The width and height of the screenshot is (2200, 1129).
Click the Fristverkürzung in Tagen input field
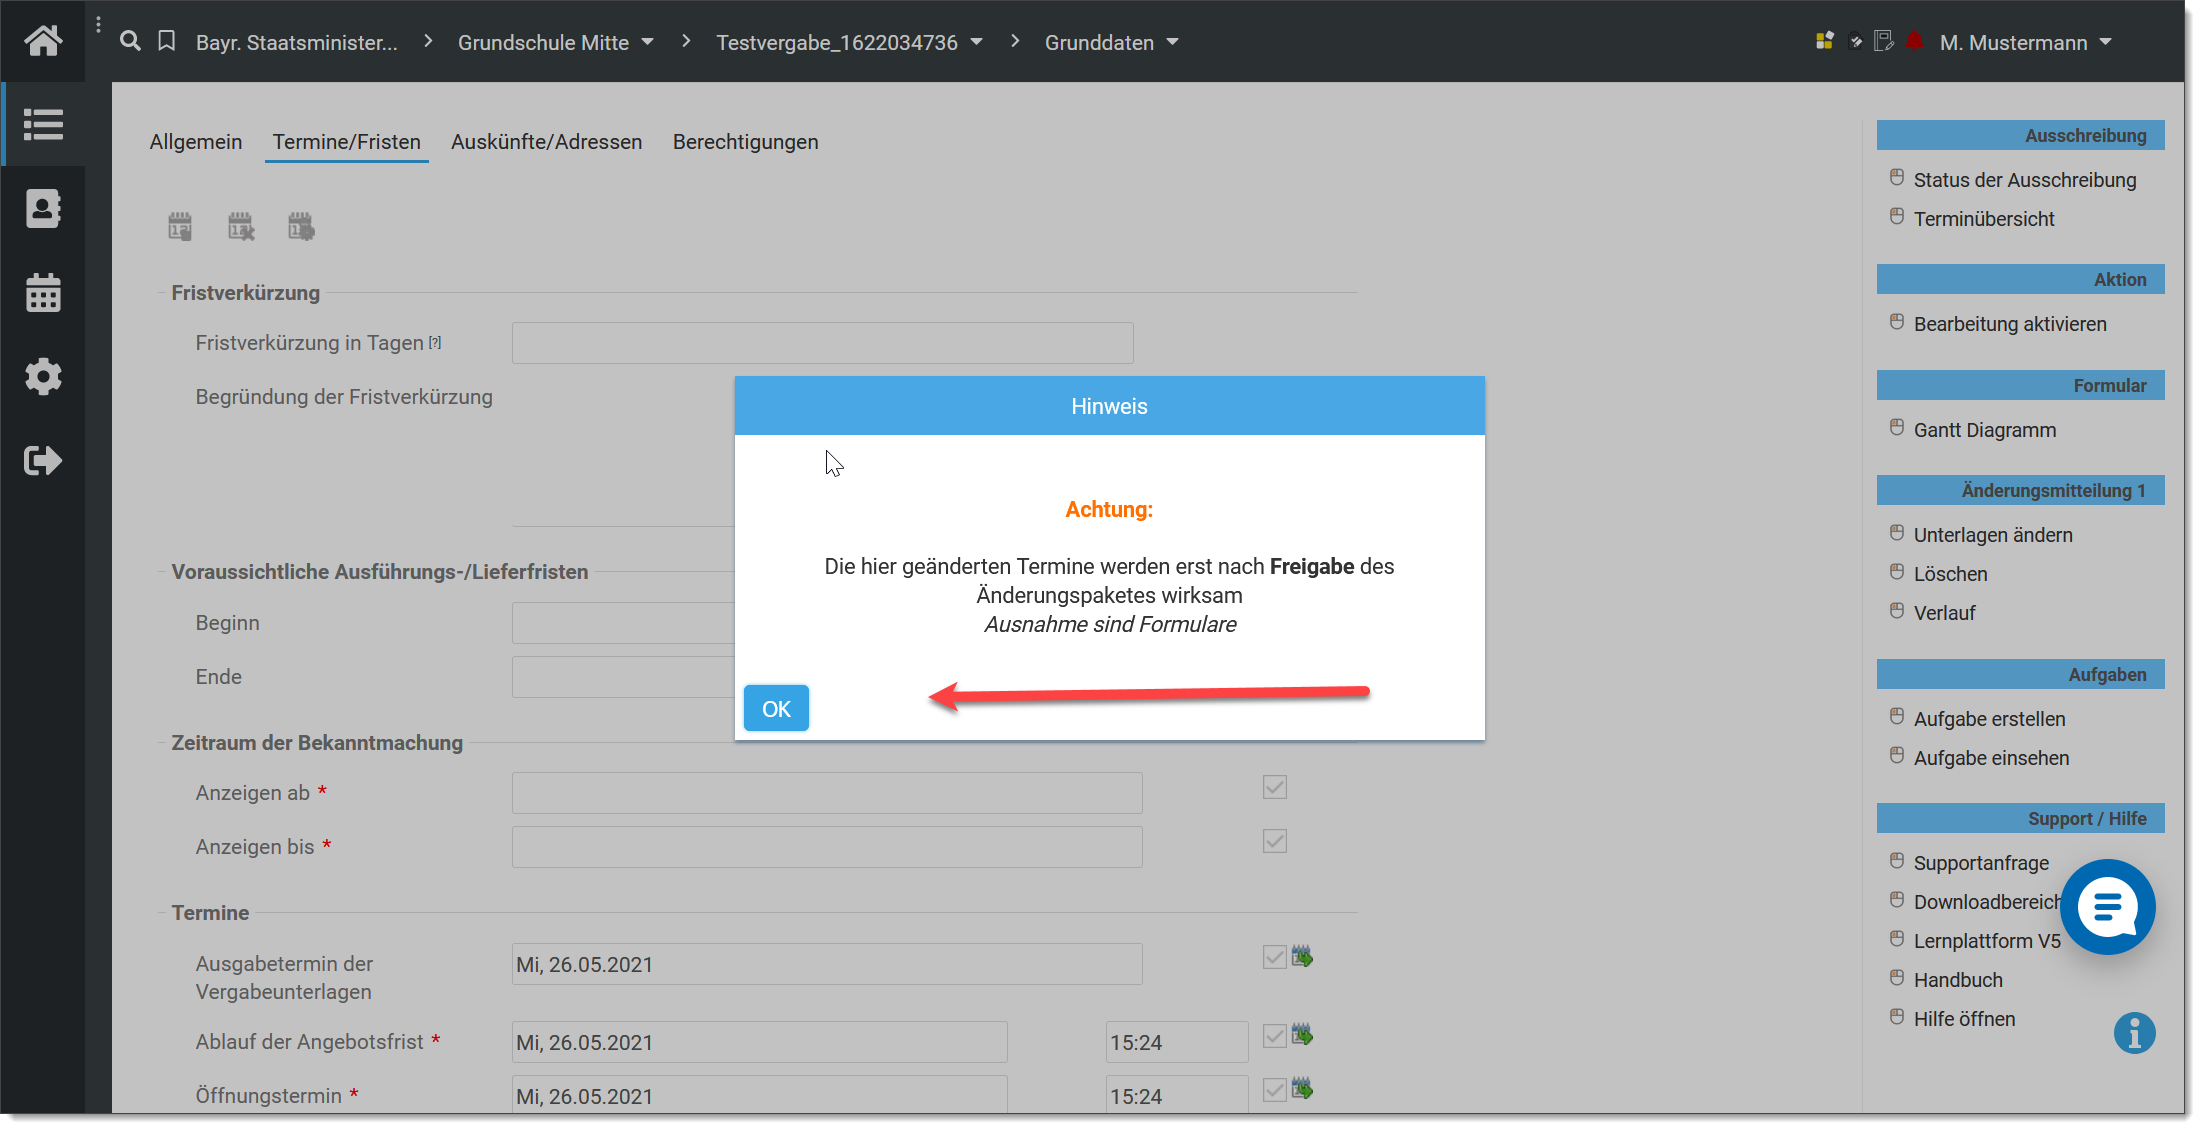pos(822,343)
